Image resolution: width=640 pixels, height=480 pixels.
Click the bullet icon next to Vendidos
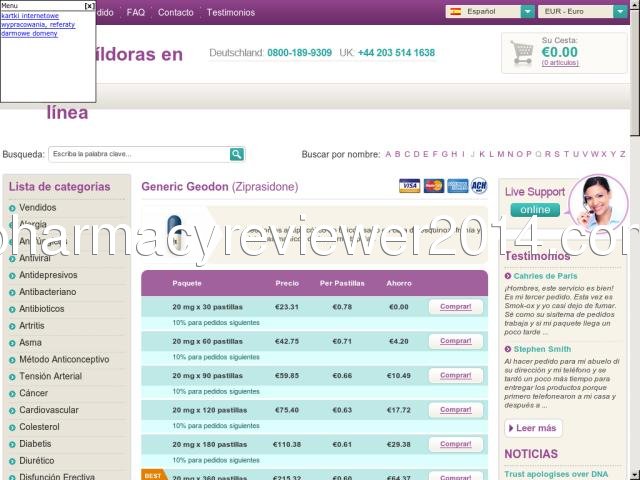click(x=12, y=208)
